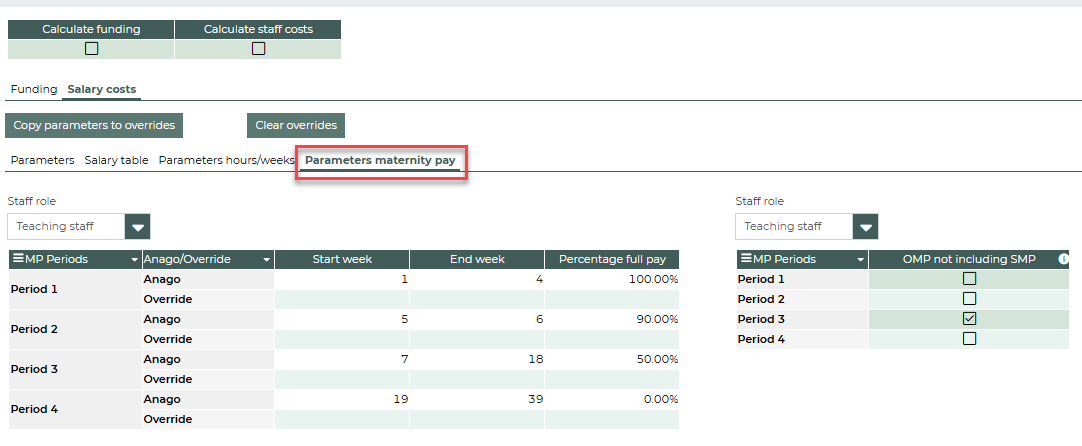The height and width of the screenshot is (446, 1082).
Task: Tick the Calculate funding checkbox
Action: click(x=91, y=48)
